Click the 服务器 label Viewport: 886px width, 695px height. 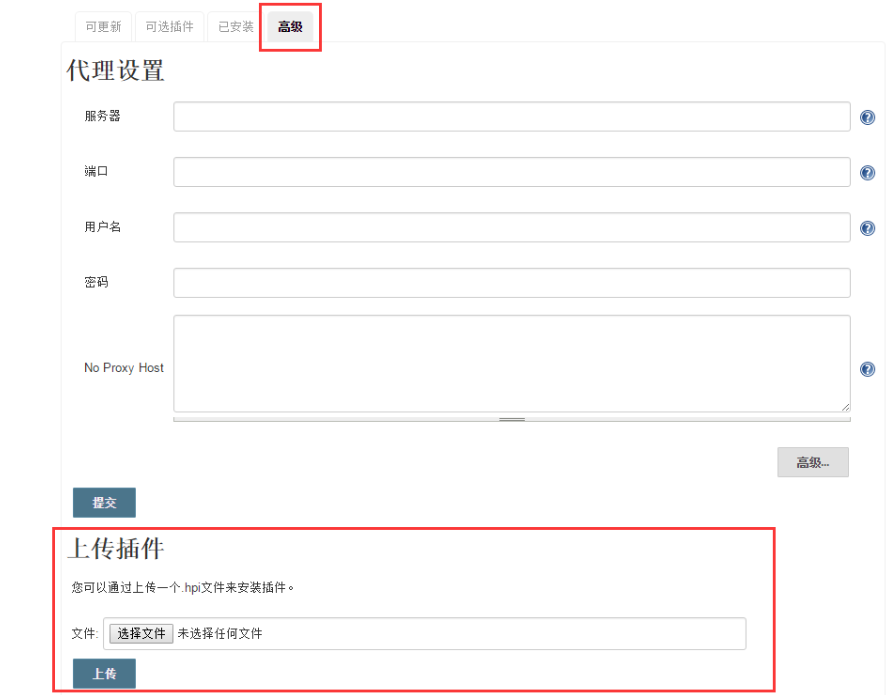(x=102, y=116)
